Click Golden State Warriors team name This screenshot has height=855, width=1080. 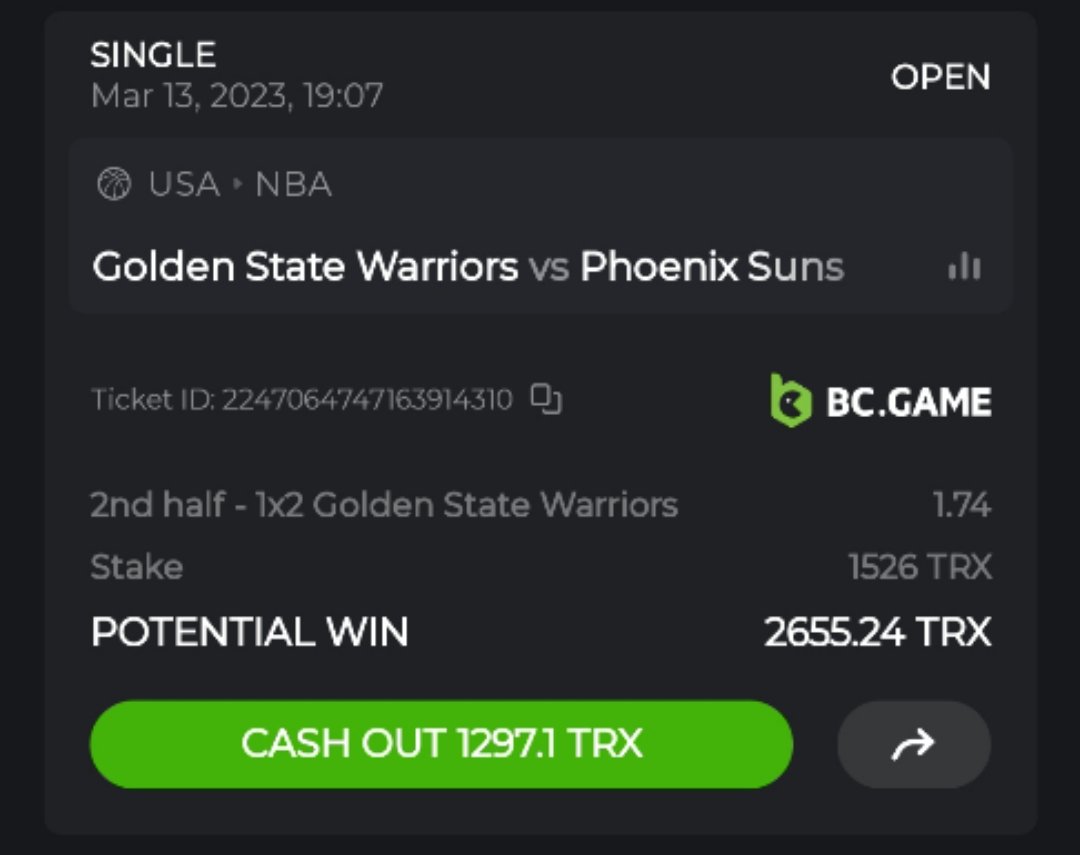[305, 267]
